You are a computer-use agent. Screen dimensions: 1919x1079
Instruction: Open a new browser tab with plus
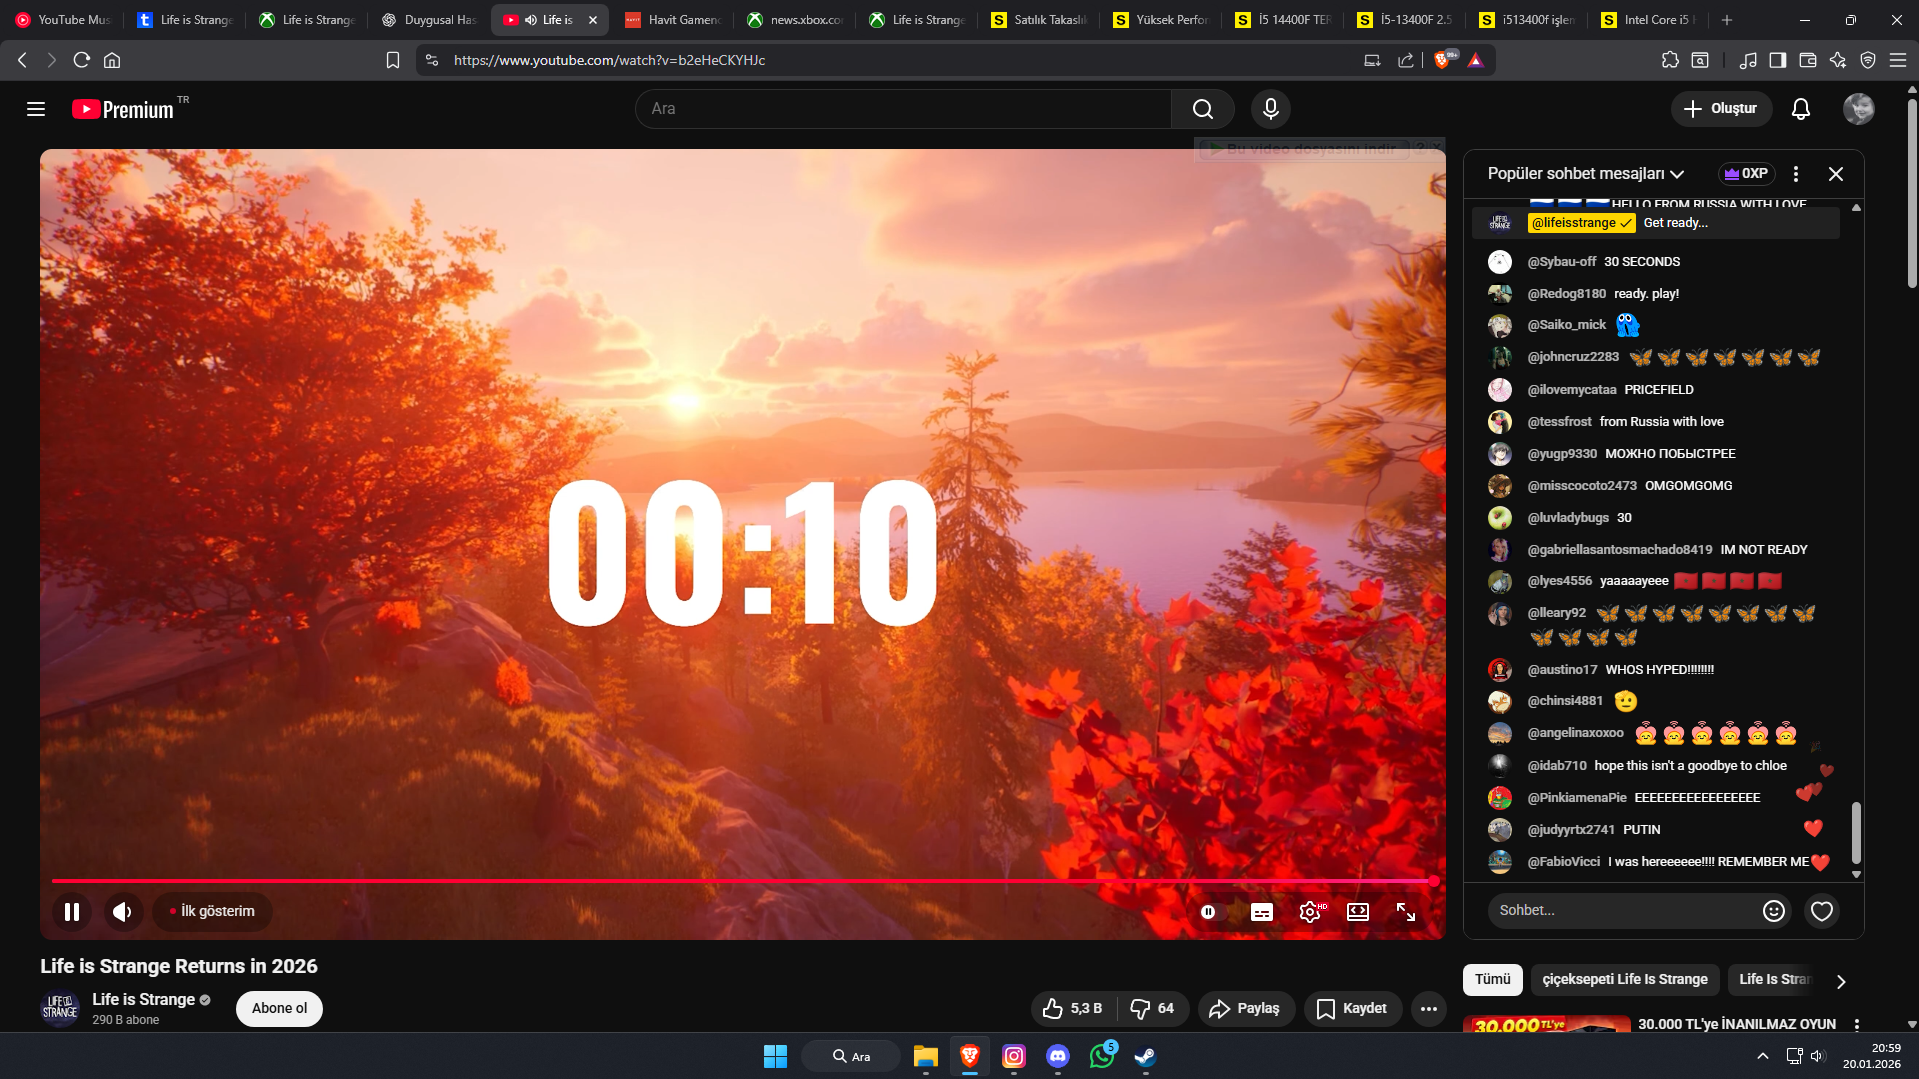[1727, 20]
